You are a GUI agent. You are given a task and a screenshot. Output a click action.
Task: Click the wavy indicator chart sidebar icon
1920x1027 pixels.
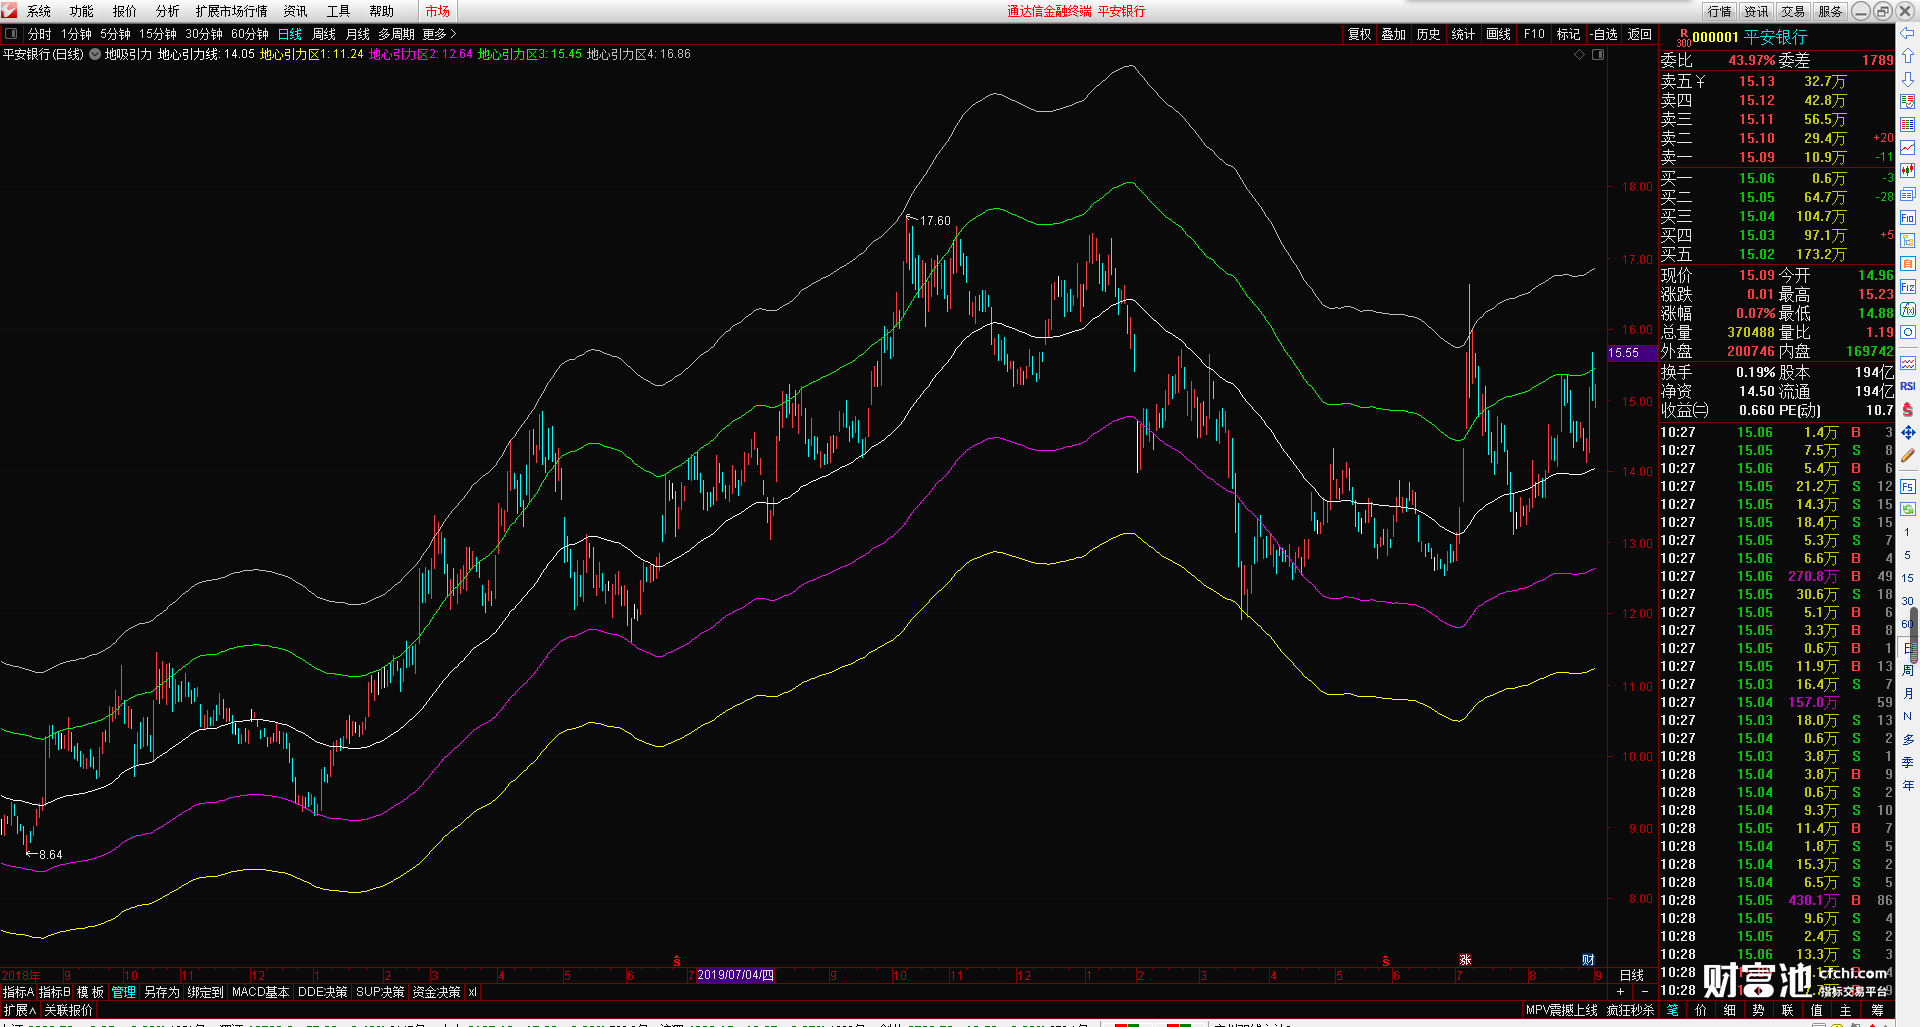1908,363
